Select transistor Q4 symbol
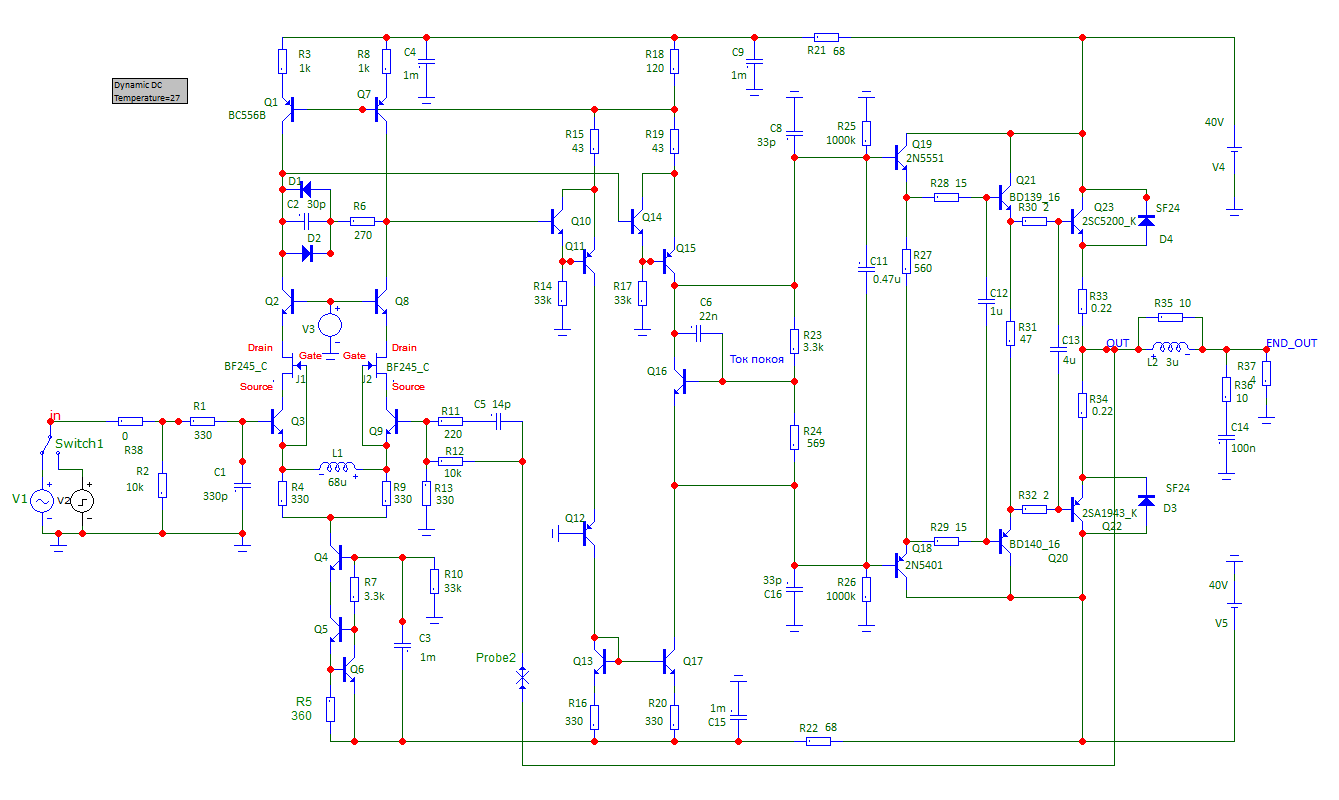 (x=337, y=557)
